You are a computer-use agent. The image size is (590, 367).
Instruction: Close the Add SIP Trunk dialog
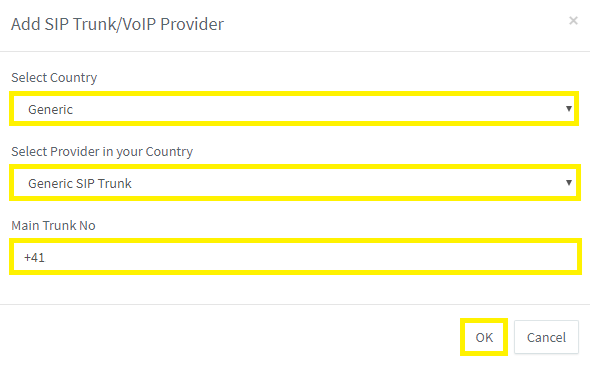pyautogui.click(x=573, y=20)
